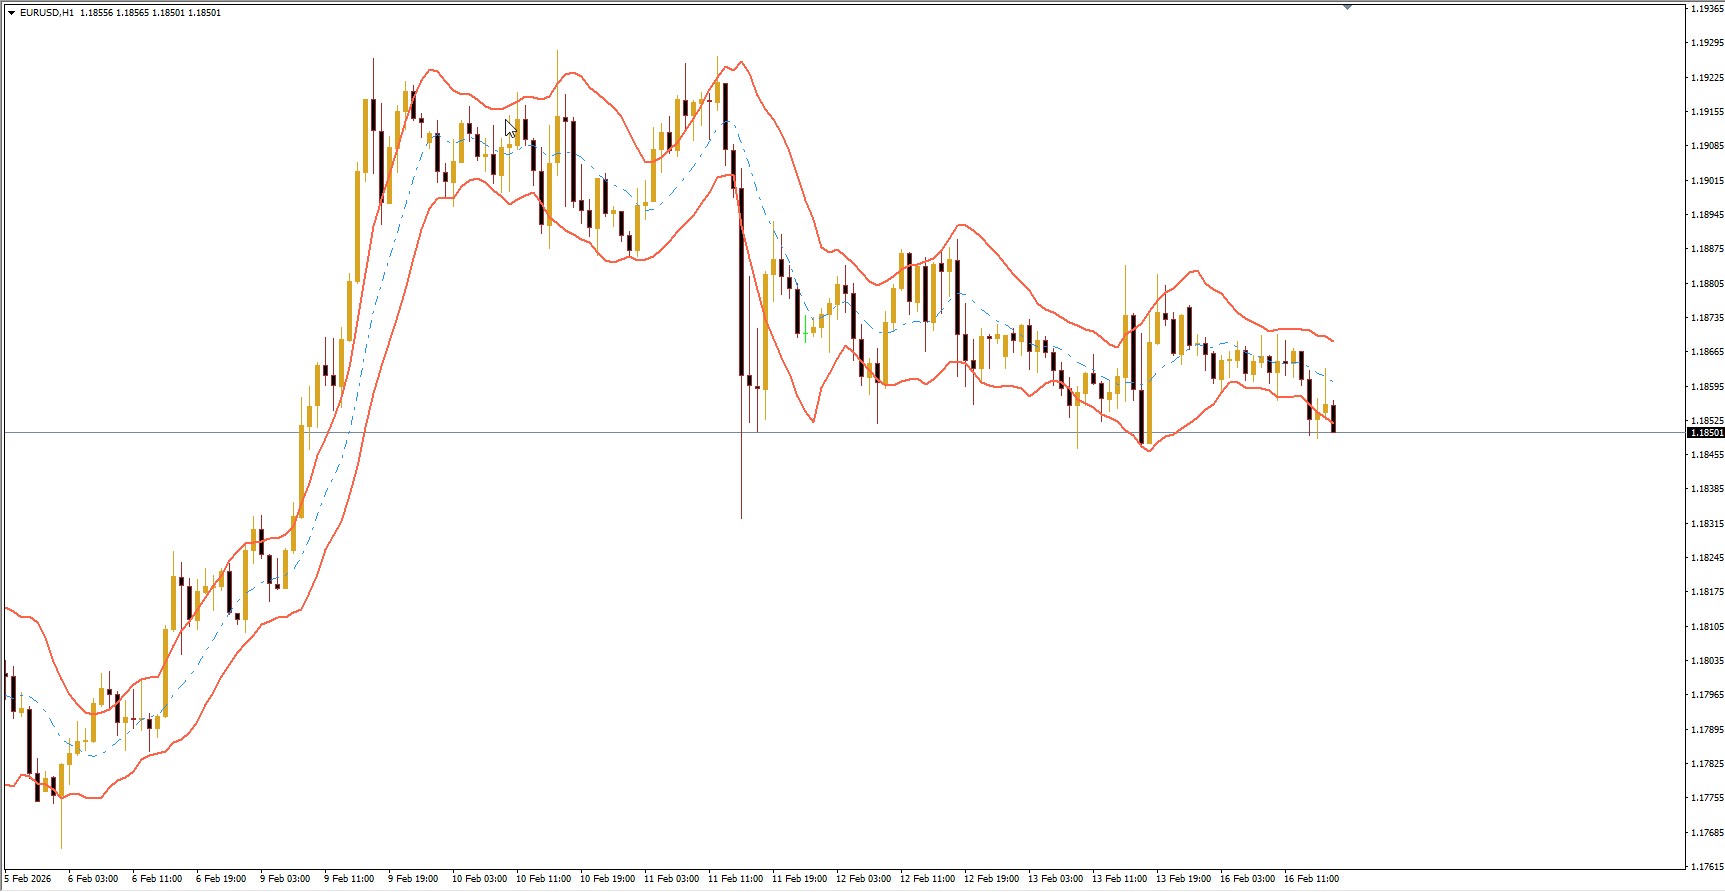Click the 1.19365 price scale label

click(x=1706, y=9)
